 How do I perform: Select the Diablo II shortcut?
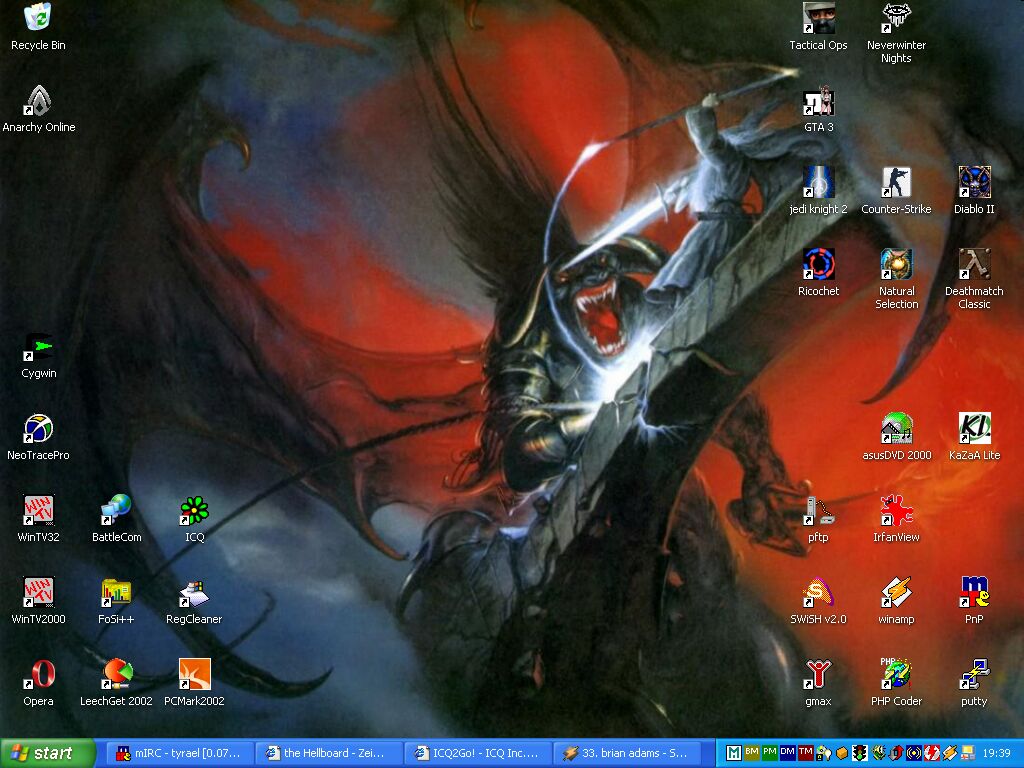[x=974, y=183]
